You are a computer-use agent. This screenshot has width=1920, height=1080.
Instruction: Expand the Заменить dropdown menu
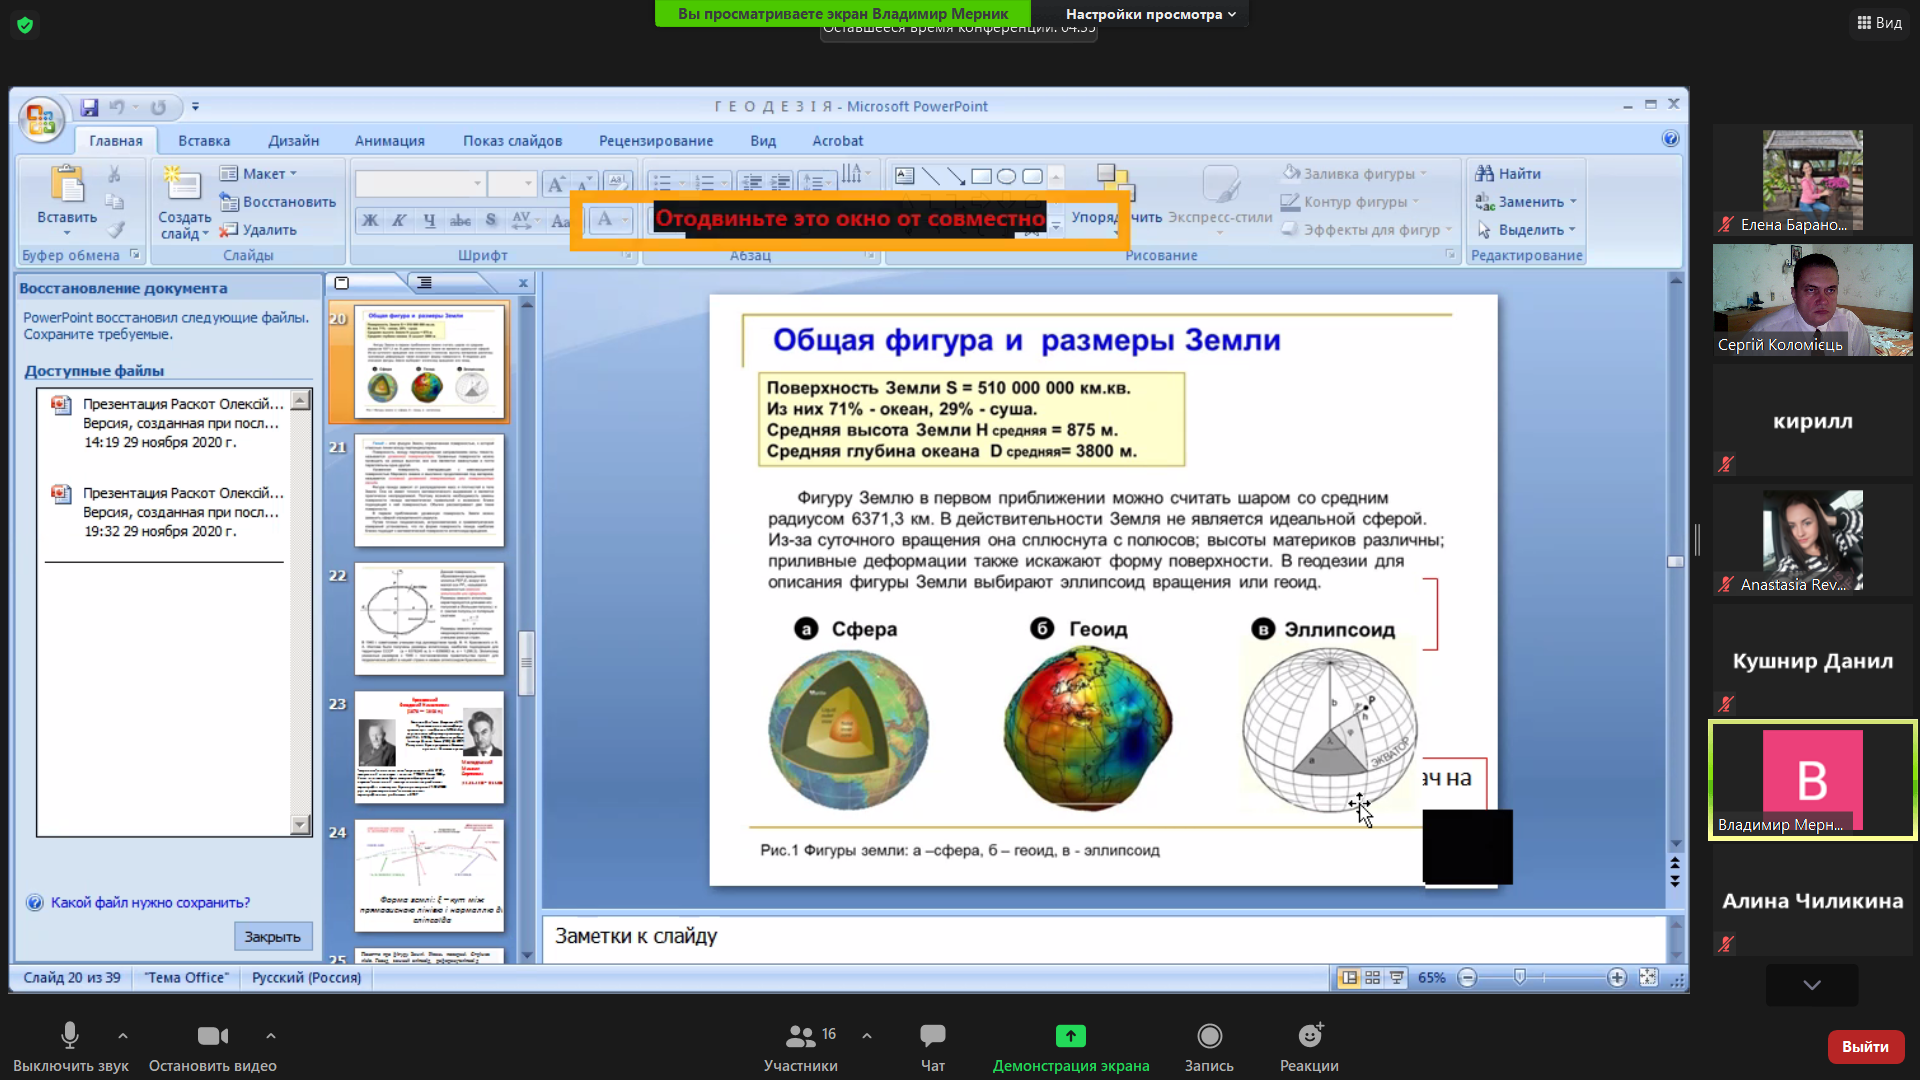point(1573,201)
